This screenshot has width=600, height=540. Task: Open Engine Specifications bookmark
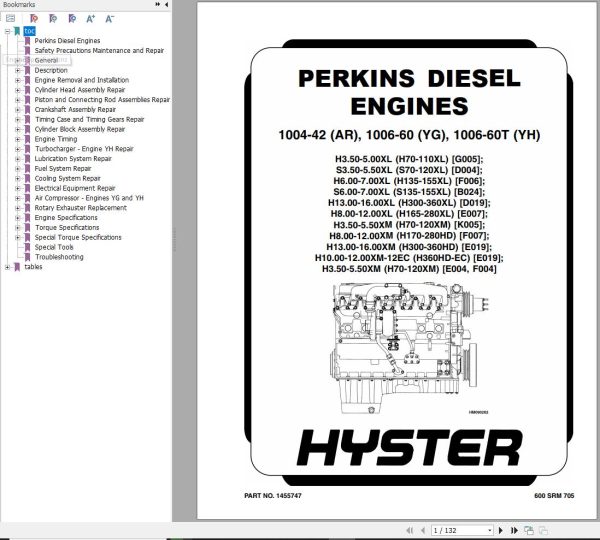coord(66,218)
